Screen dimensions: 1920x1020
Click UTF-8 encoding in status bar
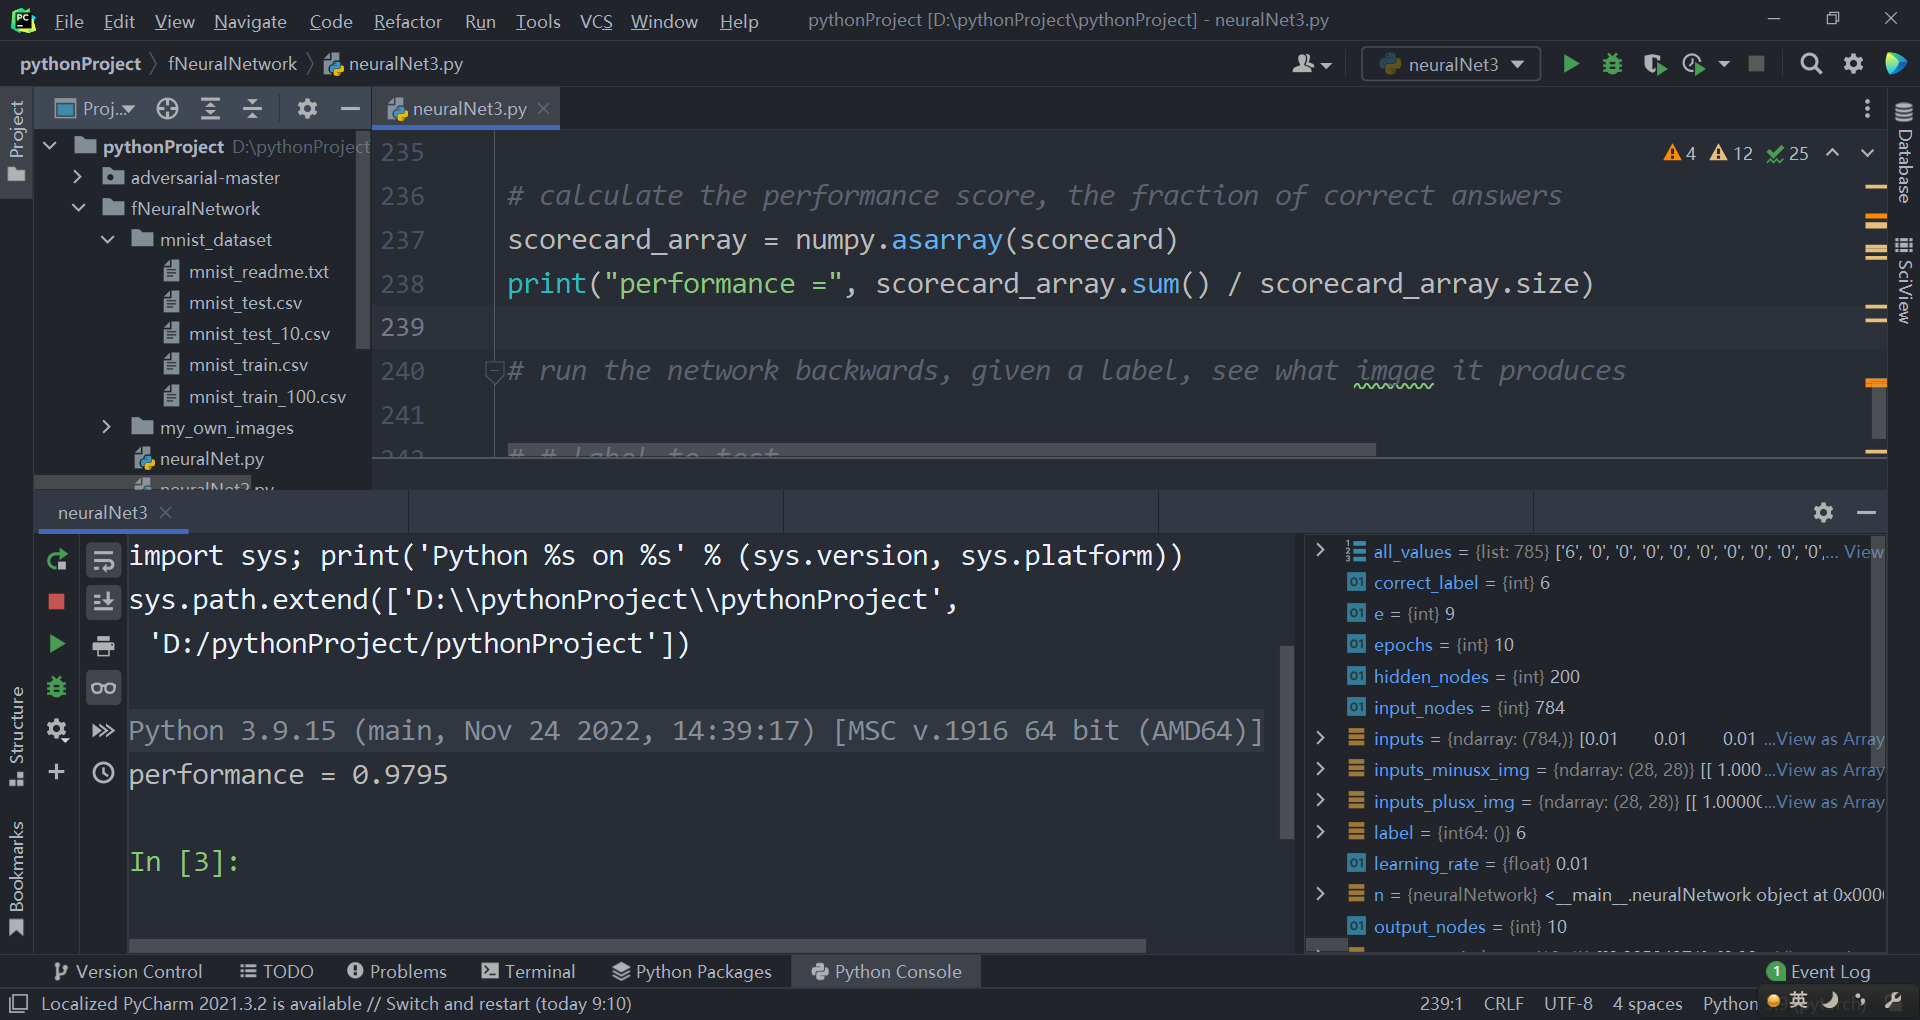[1568, 1003]
